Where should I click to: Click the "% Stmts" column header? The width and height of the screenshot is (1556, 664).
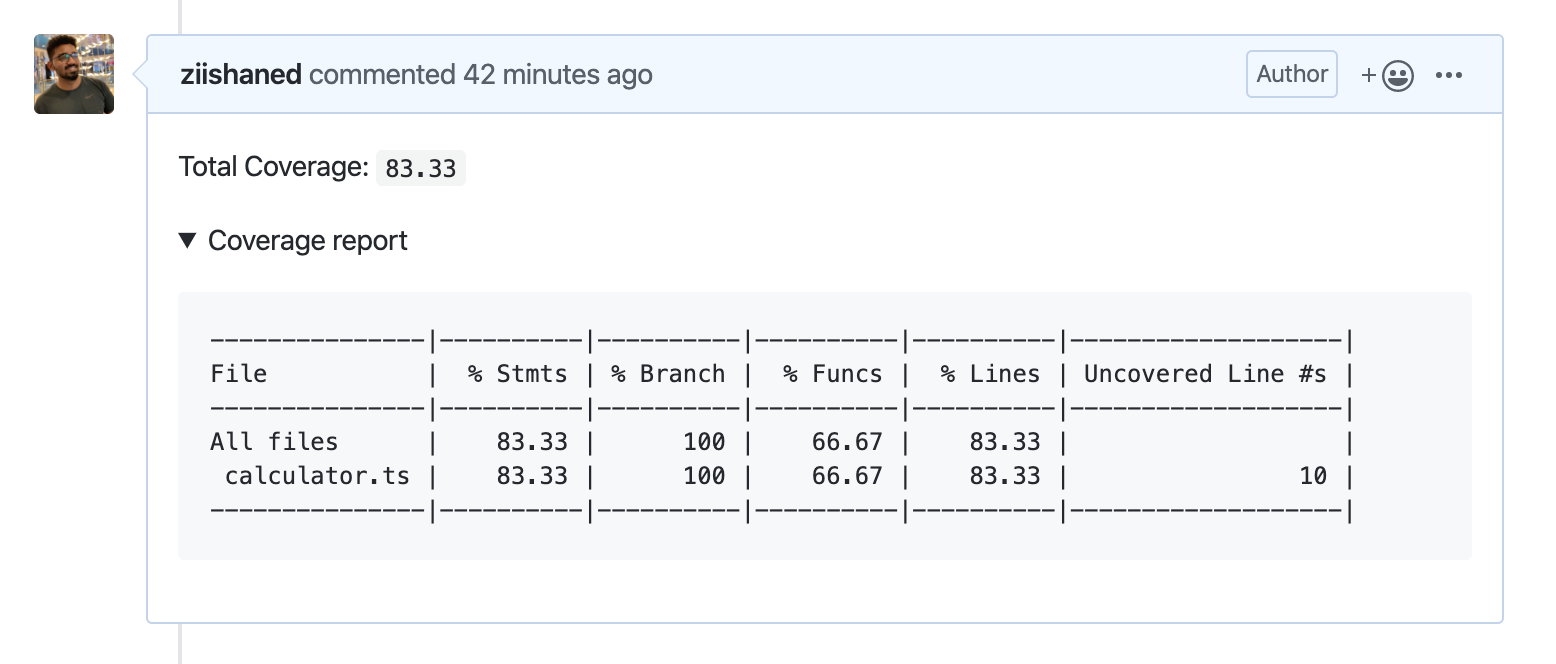517,374
